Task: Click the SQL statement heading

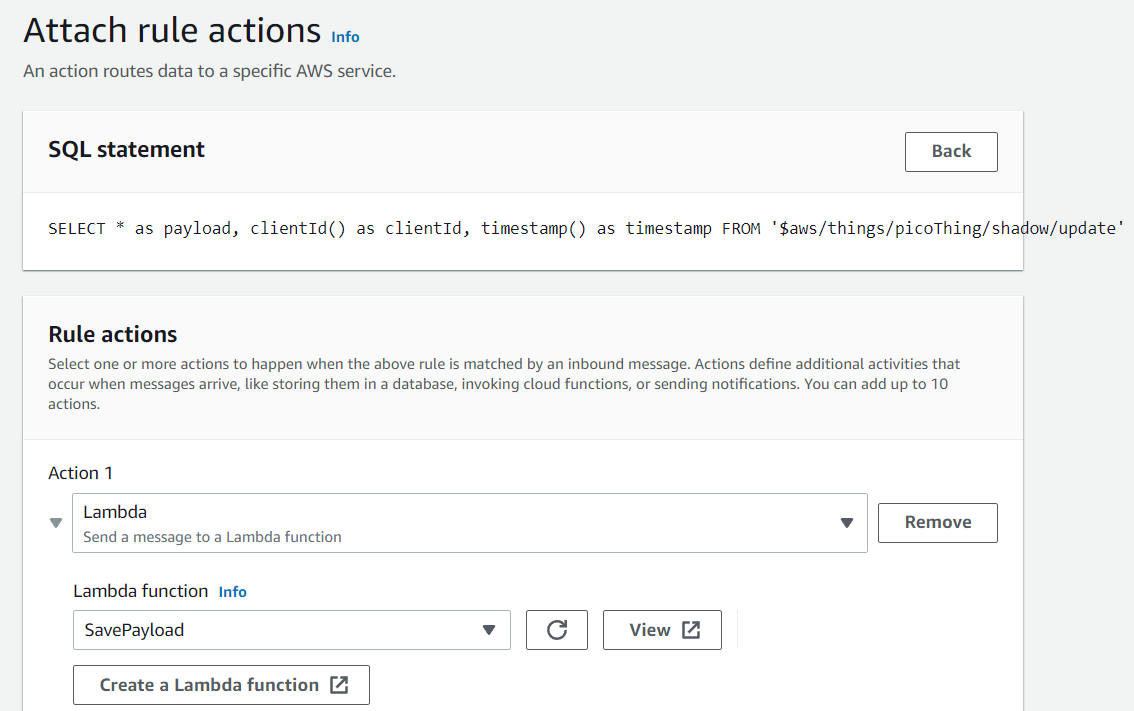Action: (x=126, y=150)
